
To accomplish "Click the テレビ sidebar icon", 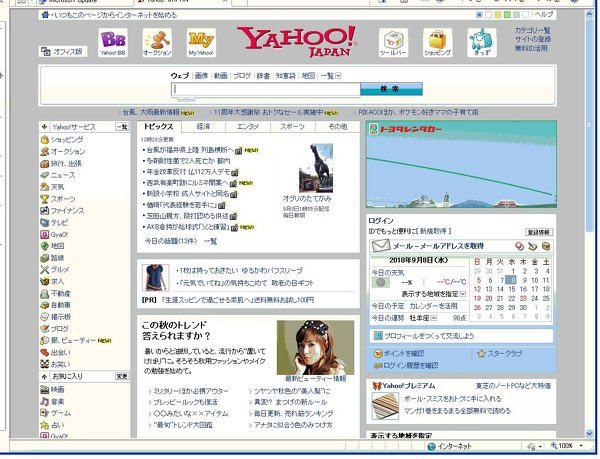I will tap(45, 223).
